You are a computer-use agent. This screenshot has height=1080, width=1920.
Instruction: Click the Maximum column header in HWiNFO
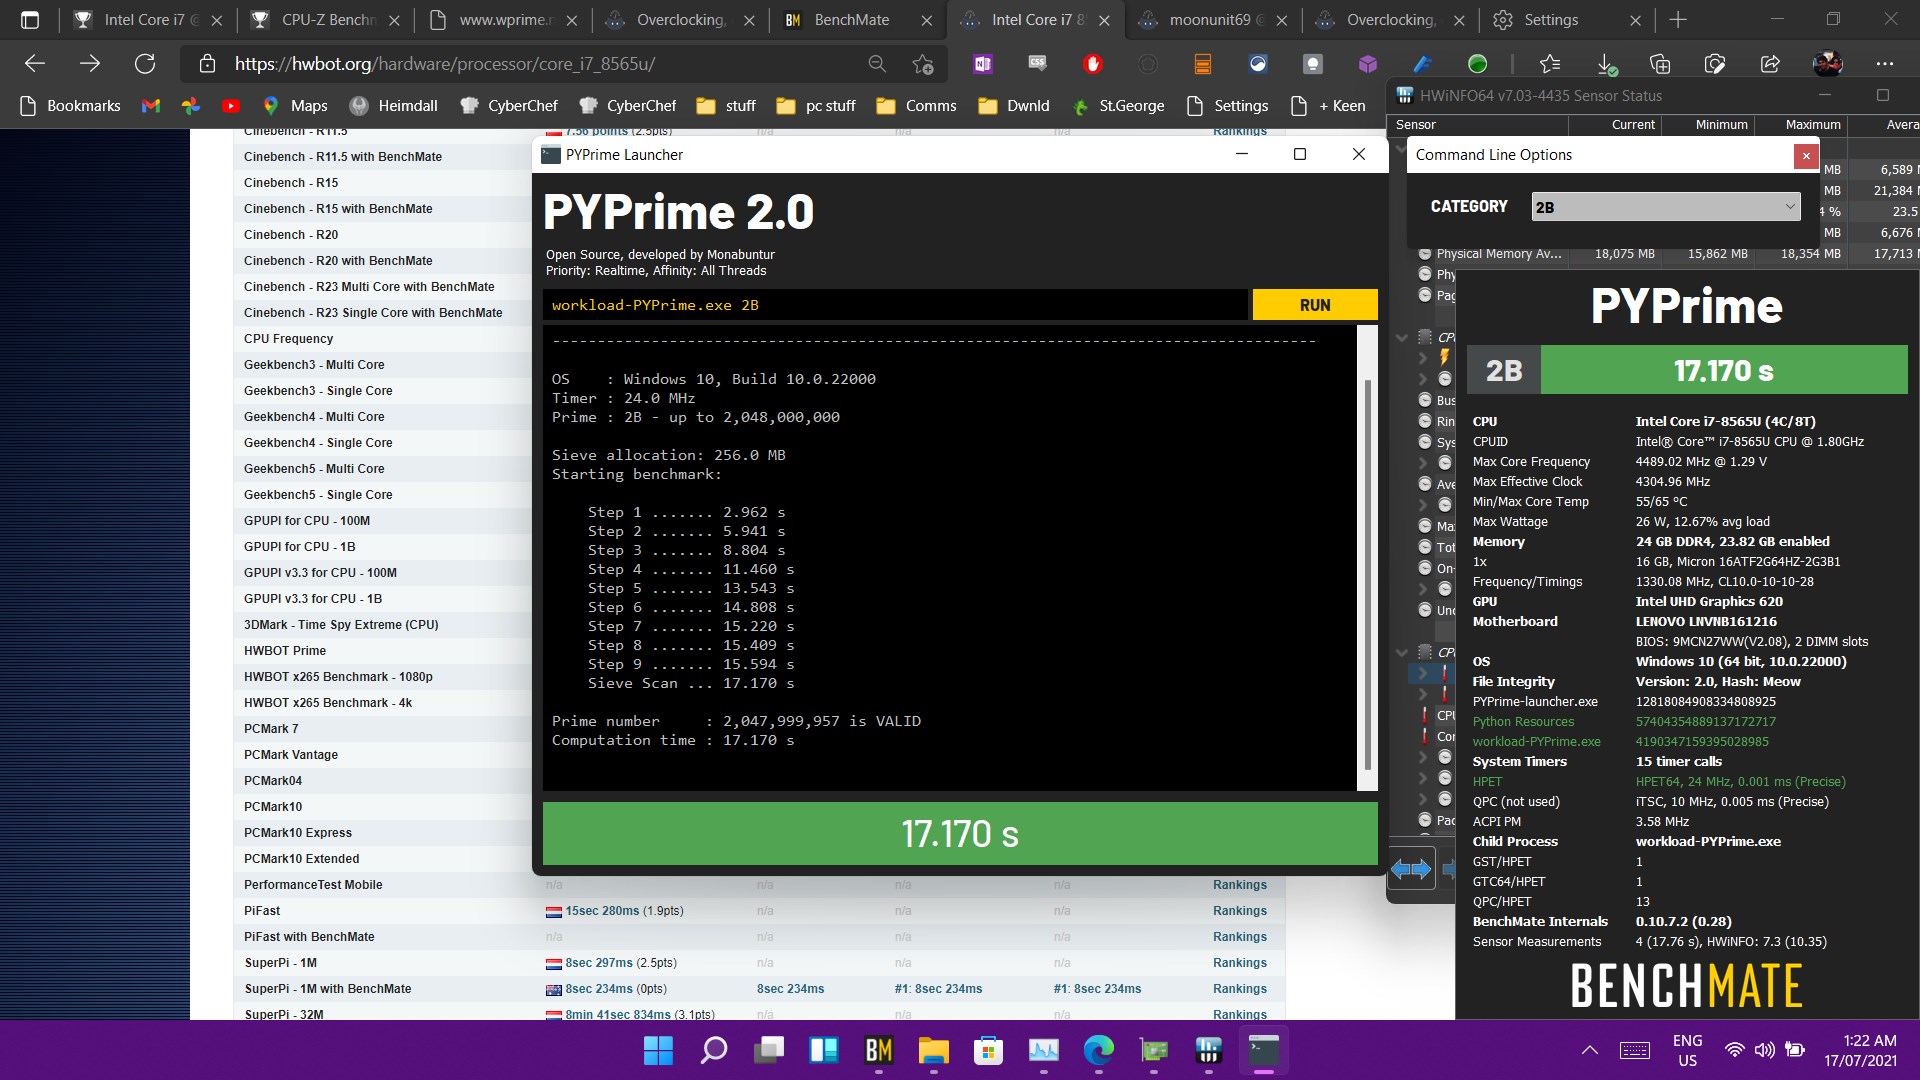[1812, 125]
